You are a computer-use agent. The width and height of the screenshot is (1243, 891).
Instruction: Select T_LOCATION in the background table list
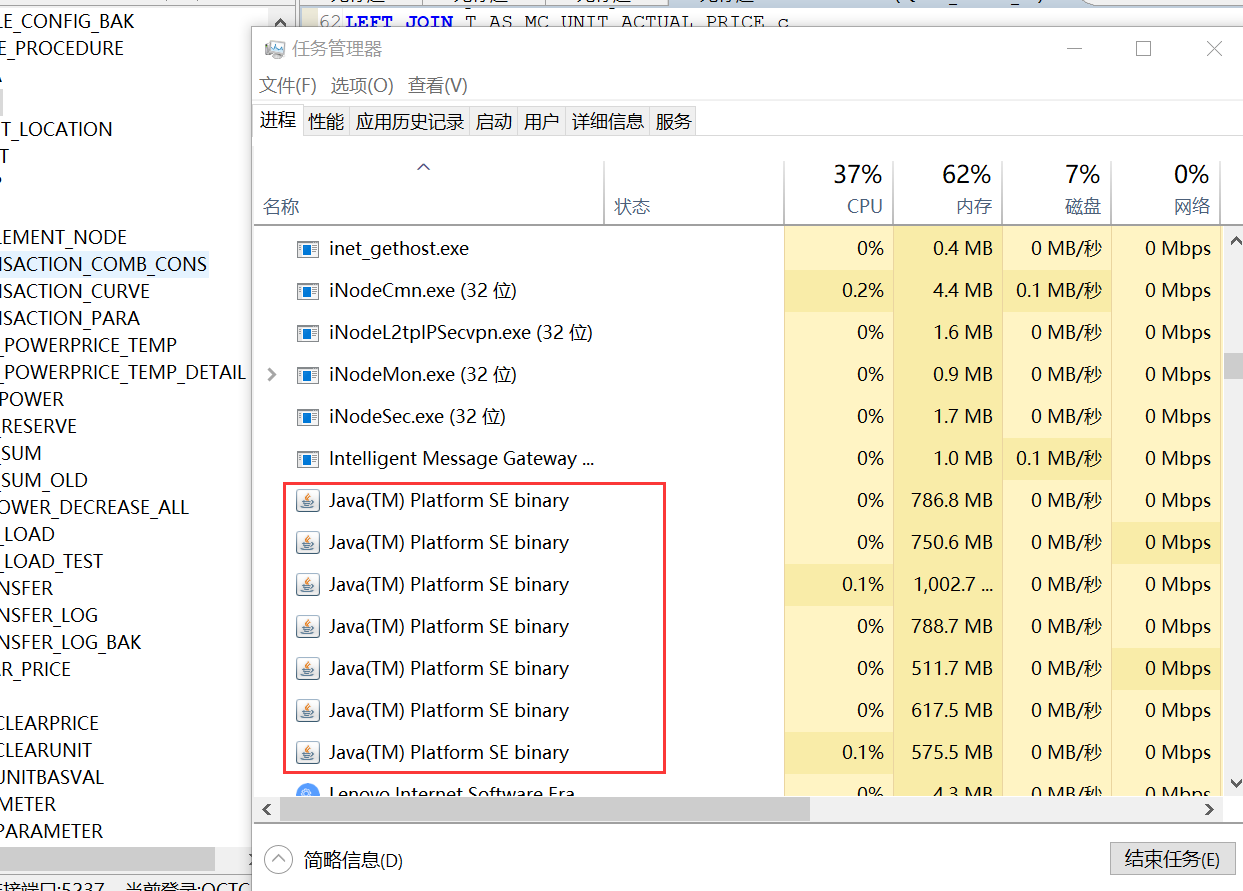click(x=56, y=129)
